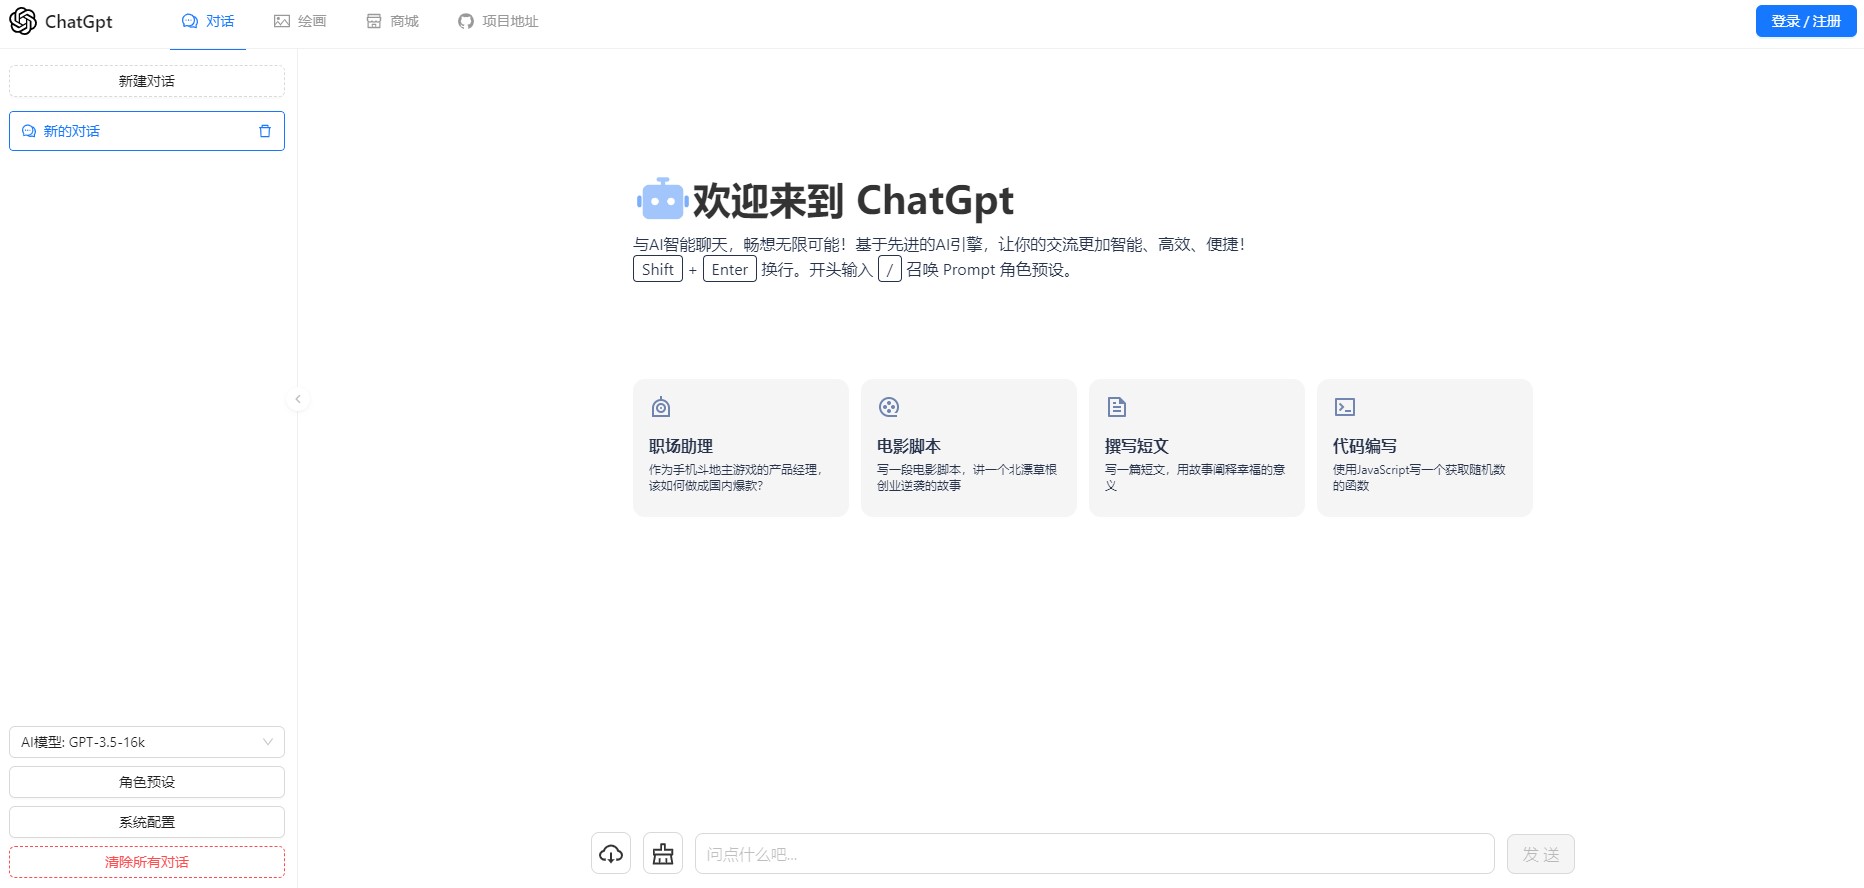The height and width of the screenshot is (888, 1864).
Task: Collapse the sidebar with chevron handle
Action: (x=298, y=399)
